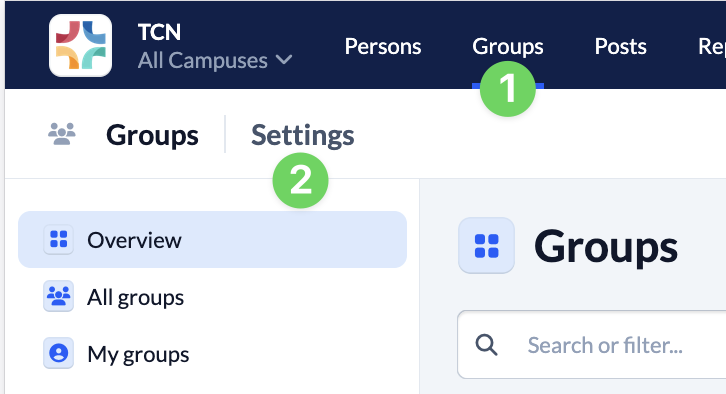Select the Groups sub-navigation tab

152,135
